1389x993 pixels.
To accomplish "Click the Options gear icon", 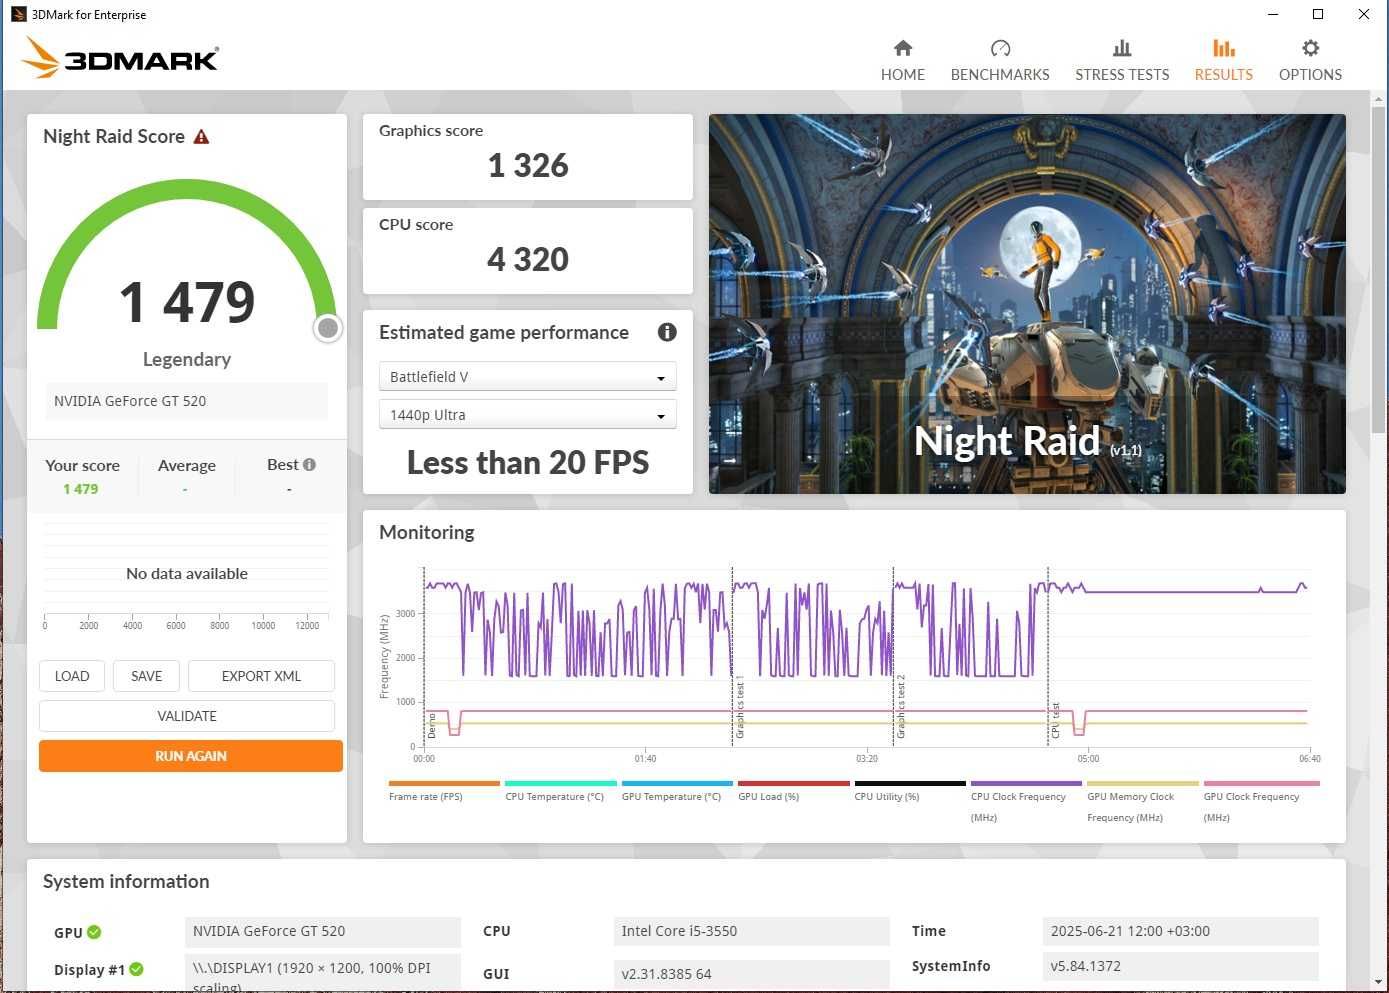I will pyautogui.click(x=1310, y=48).
